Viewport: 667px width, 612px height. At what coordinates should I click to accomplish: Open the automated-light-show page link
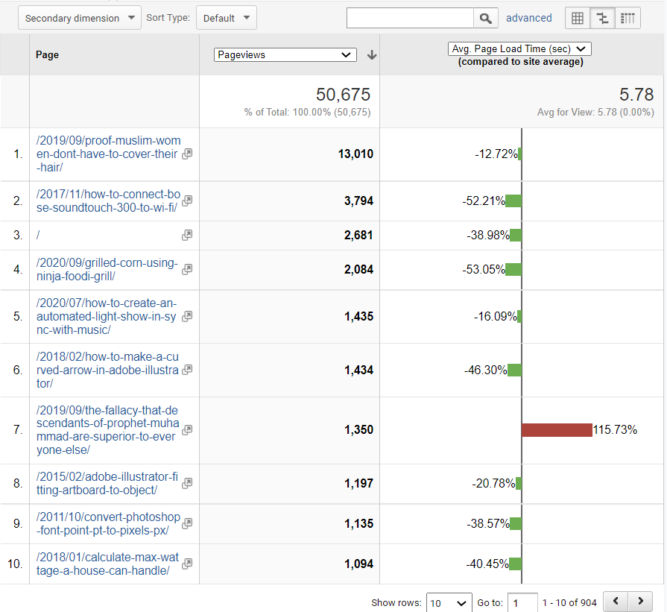(x=106, y=316)
